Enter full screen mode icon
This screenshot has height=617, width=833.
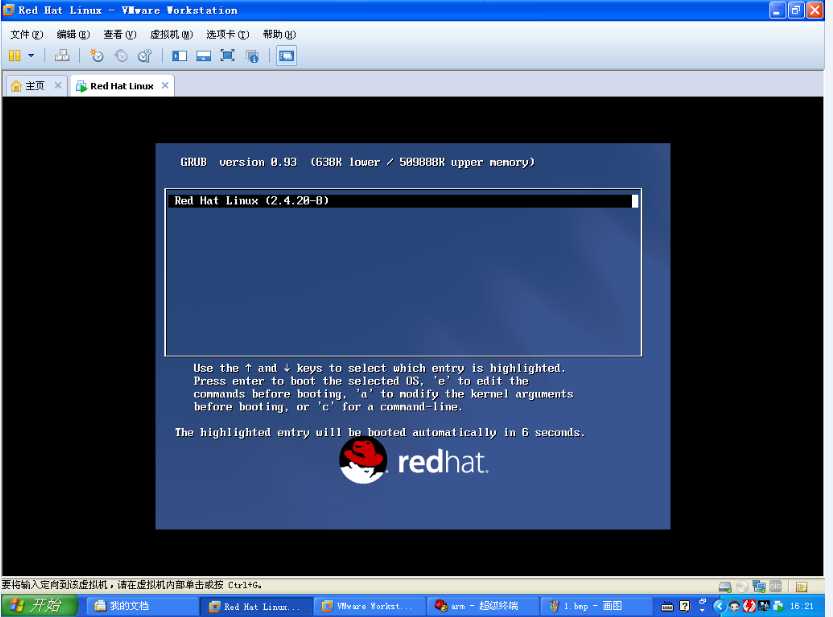coord(227,56)
